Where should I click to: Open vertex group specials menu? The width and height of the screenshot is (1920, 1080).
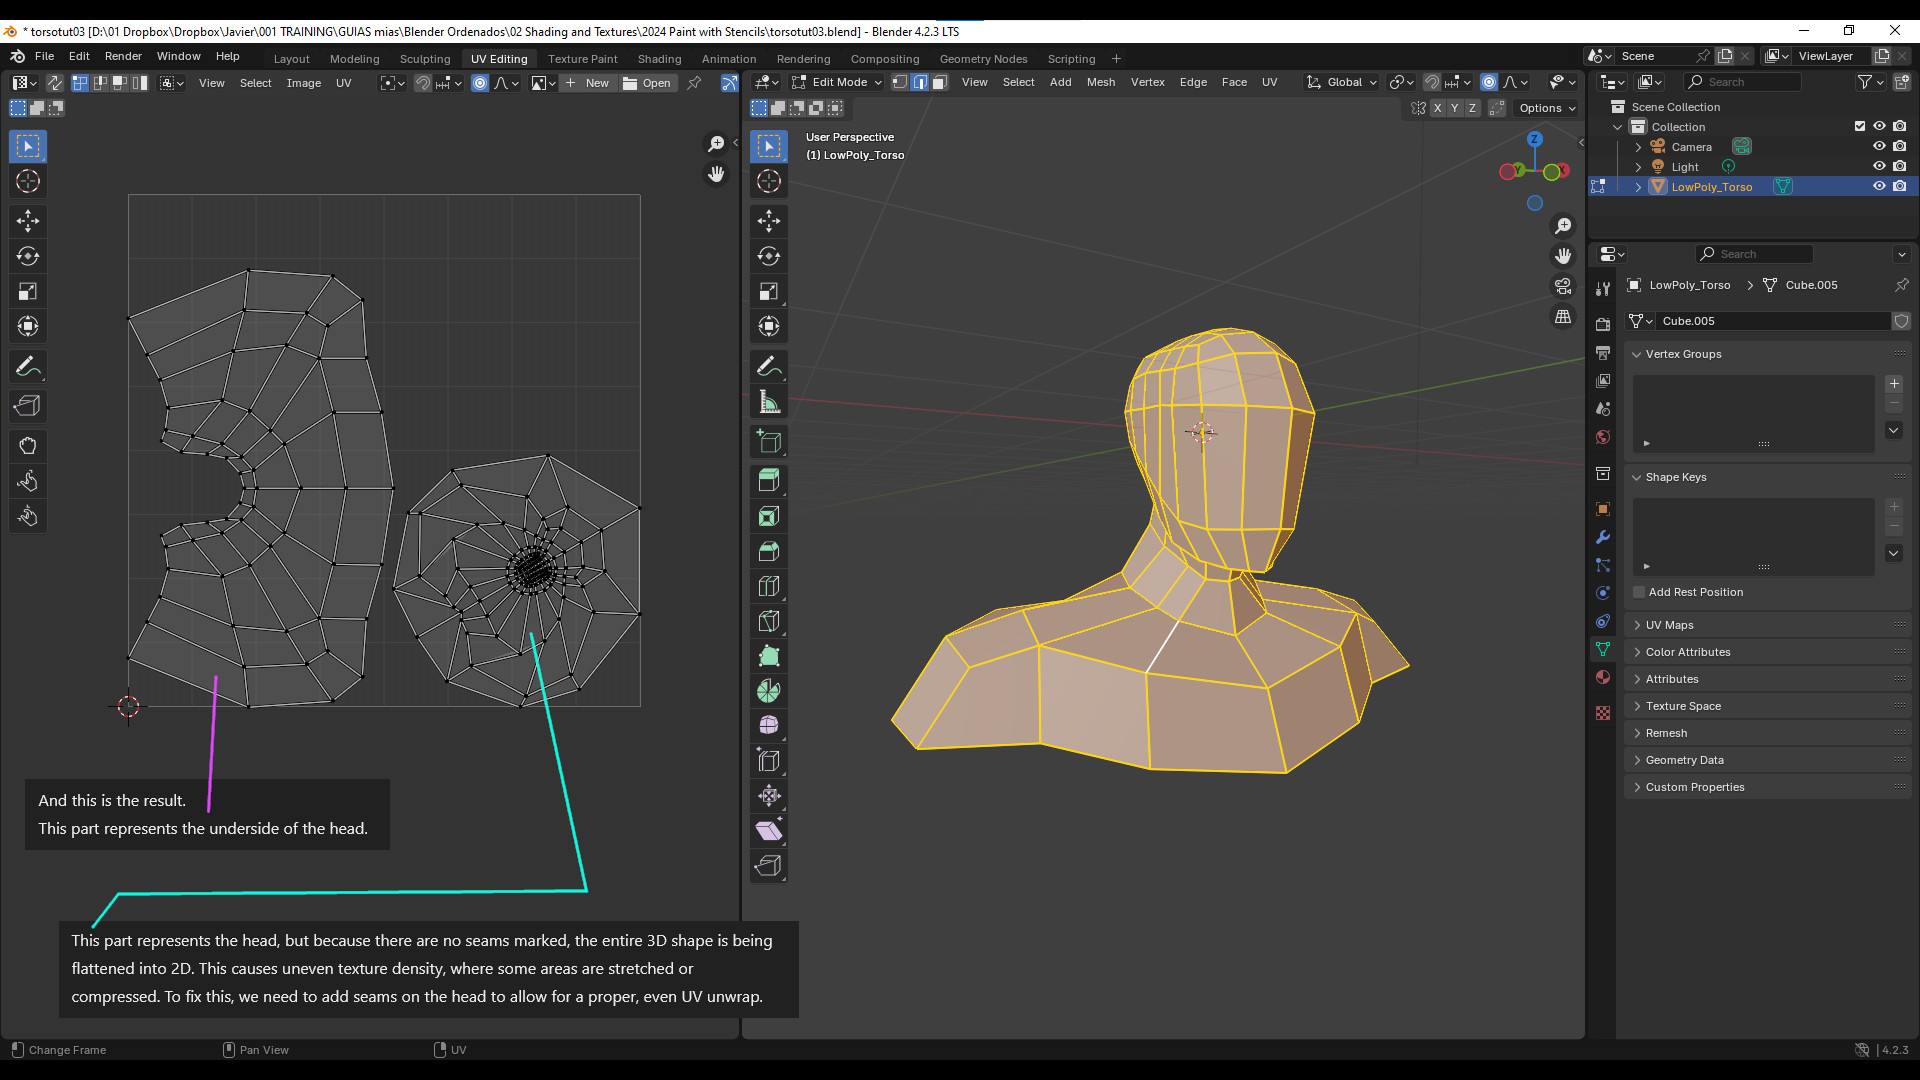tap(1894, 430)
